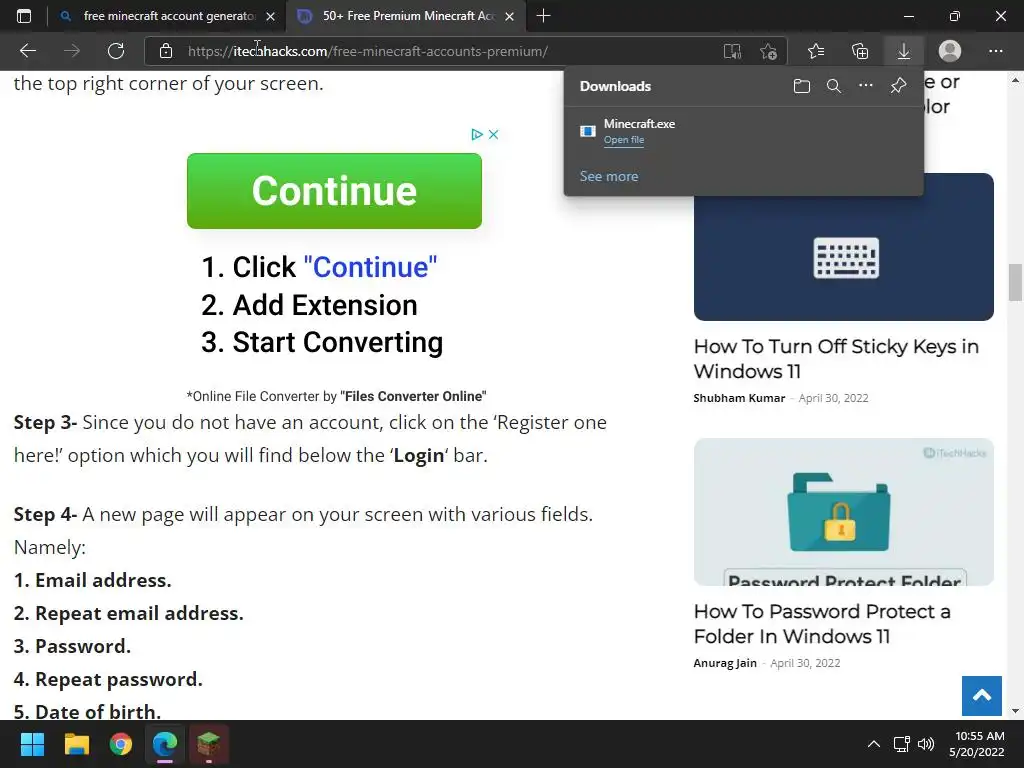Image resolution: width=1024 pixels, height=768 pixels.
Task: Add this page to favorites
Action: tap(769, 51)
